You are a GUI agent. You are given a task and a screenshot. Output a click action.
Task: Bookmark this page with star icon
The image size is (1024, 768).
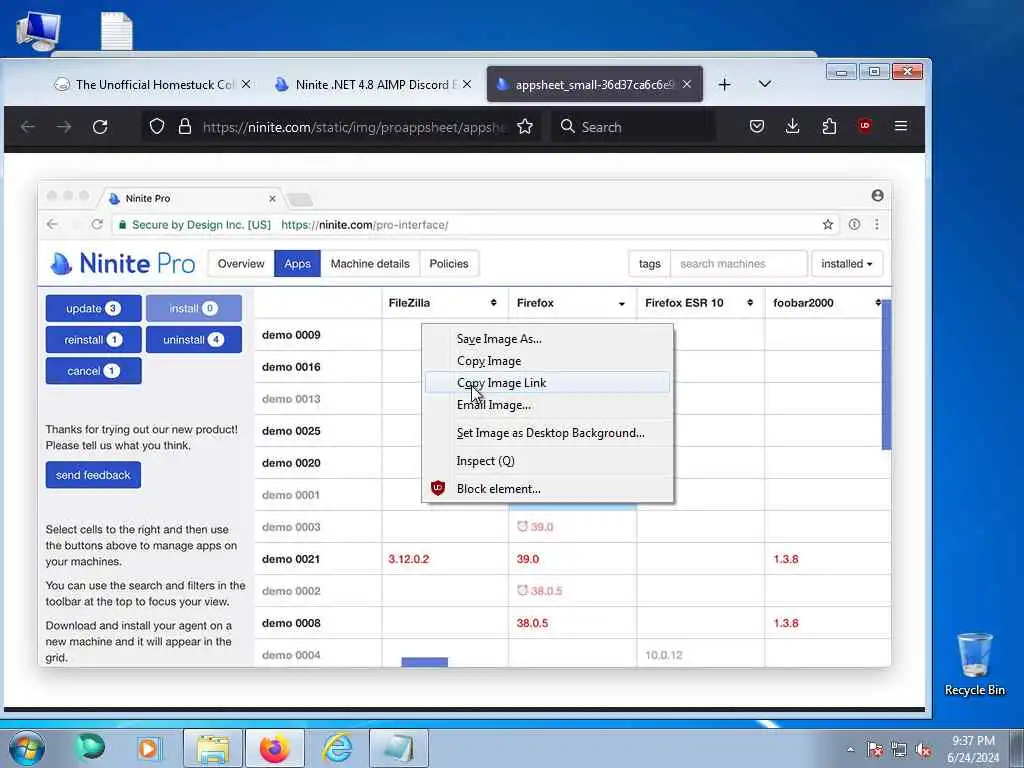[525, 127]
